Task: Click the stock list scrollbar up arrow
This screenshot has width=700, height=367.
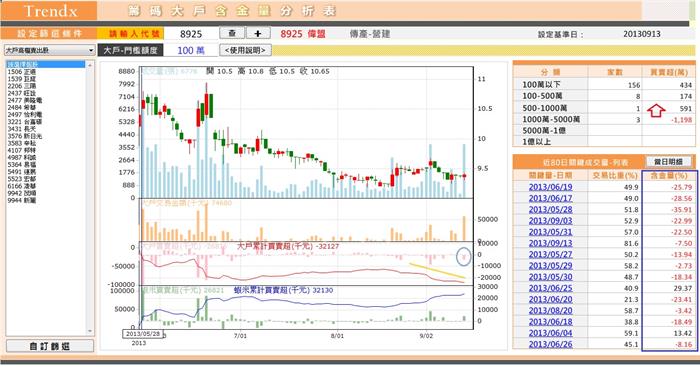Action: pos(90,65)
